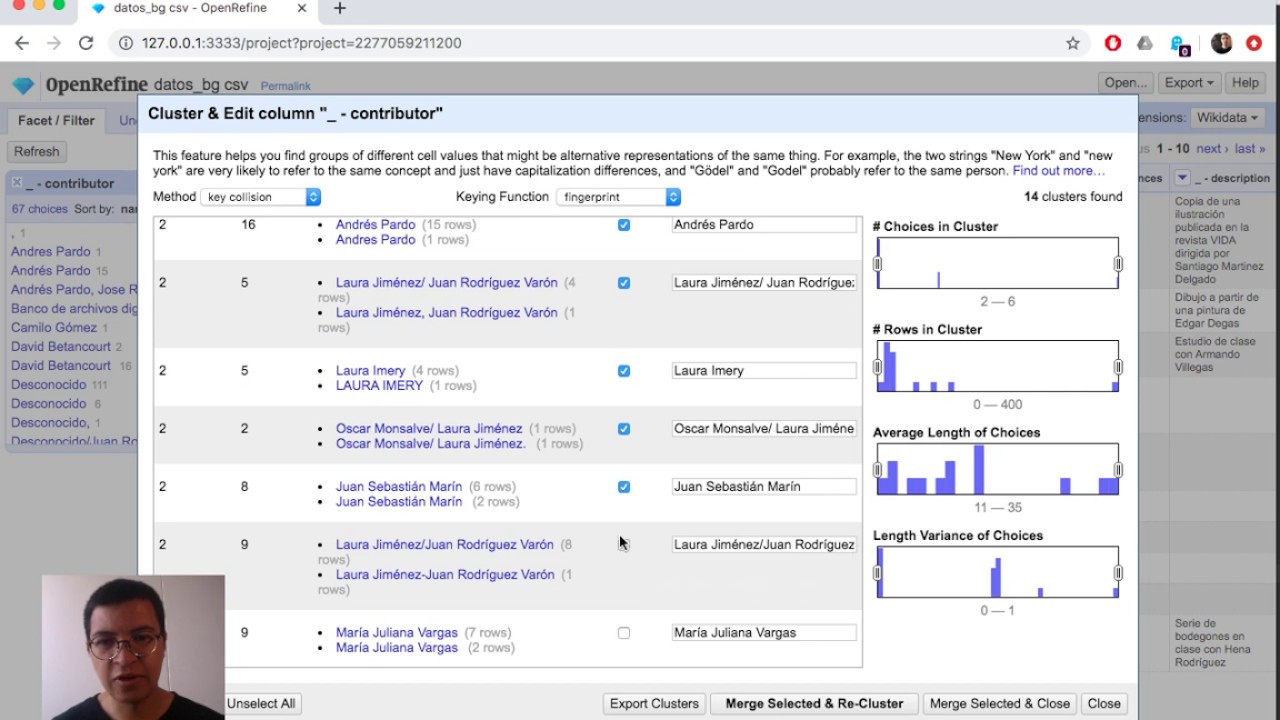This screenshot has width=1280, height=720.
Task: Open the browser profile avatar
Action: point(1221,43)
